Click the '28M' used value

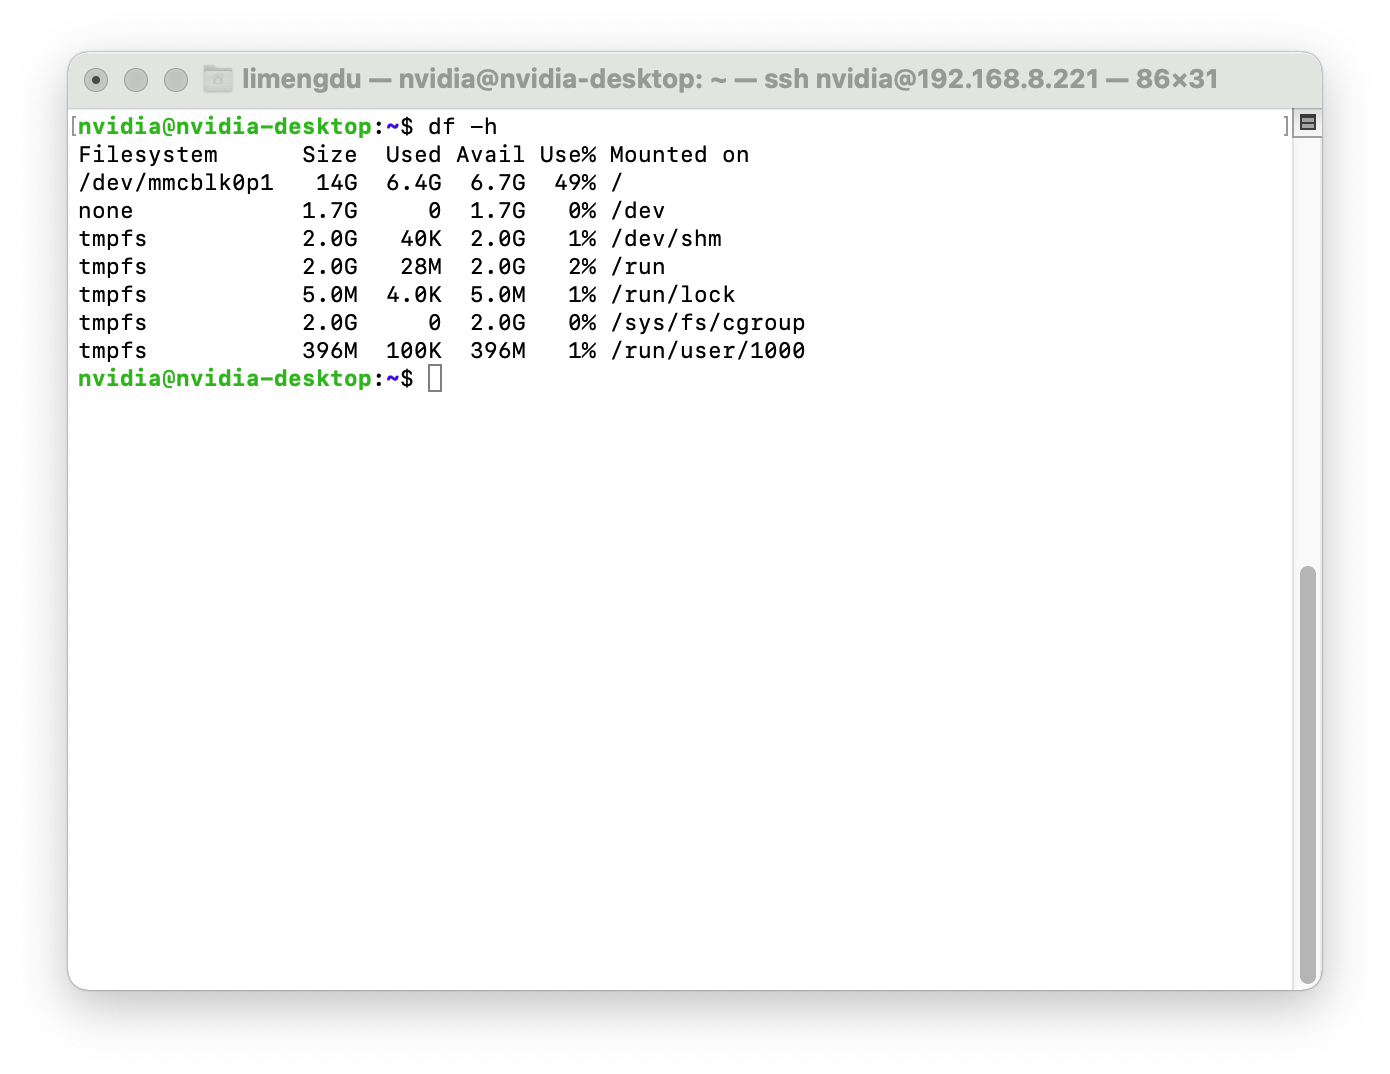pyautogui.click(x=420, y=267)
